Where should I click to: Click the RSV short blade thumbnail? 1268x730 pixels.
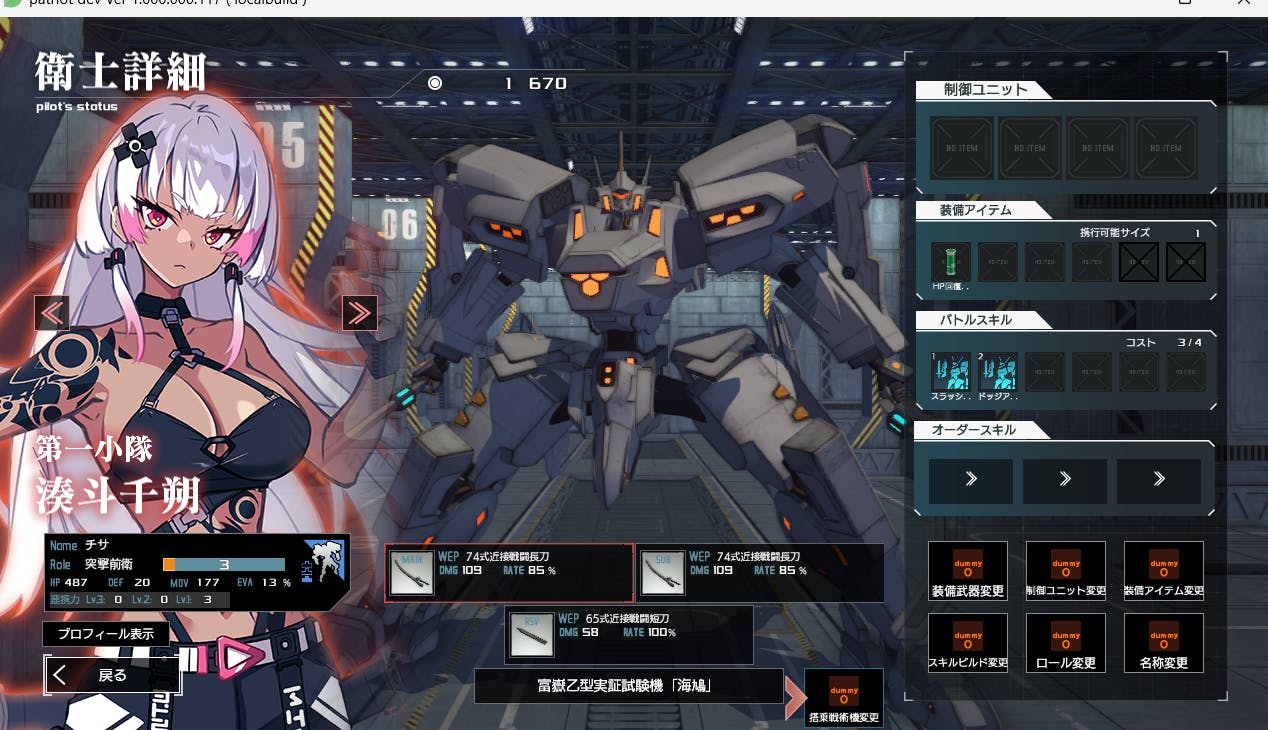pyautogui.click(x=532, y=634)
